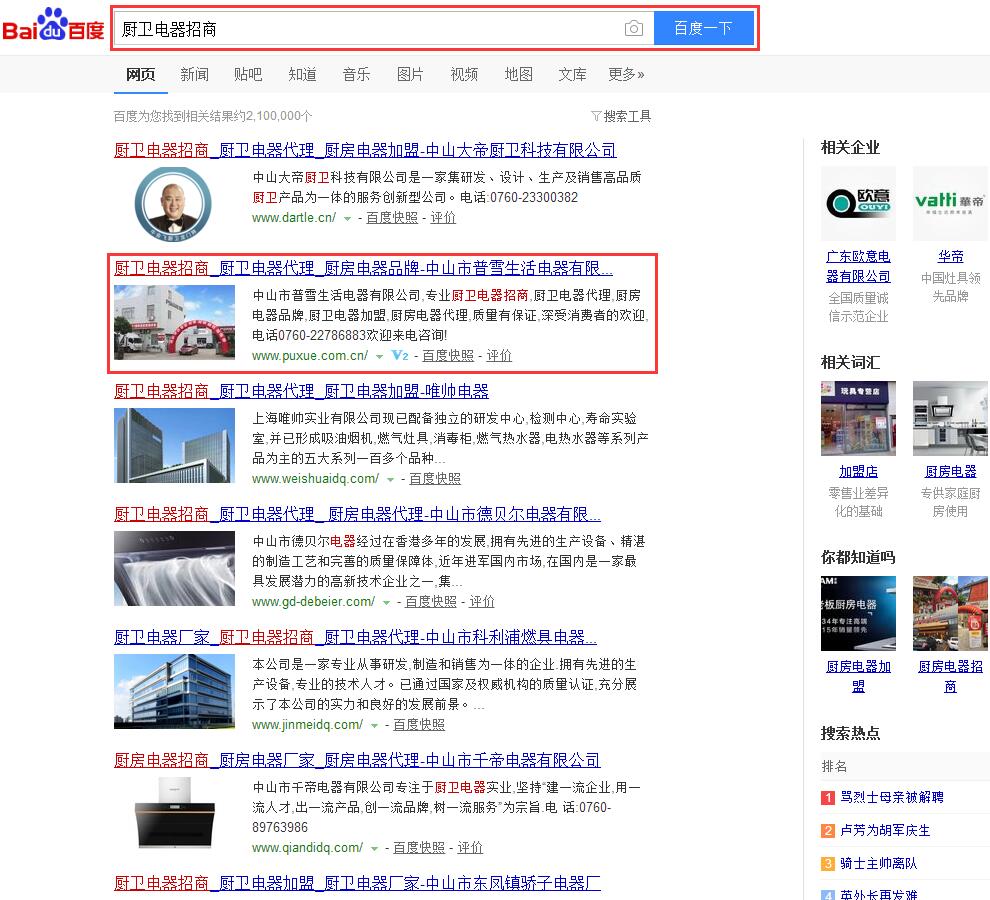The height and width of the screenshot is (900, 990).
Task: Click the vatti 华帝 logo image
Action: point(950,204)
